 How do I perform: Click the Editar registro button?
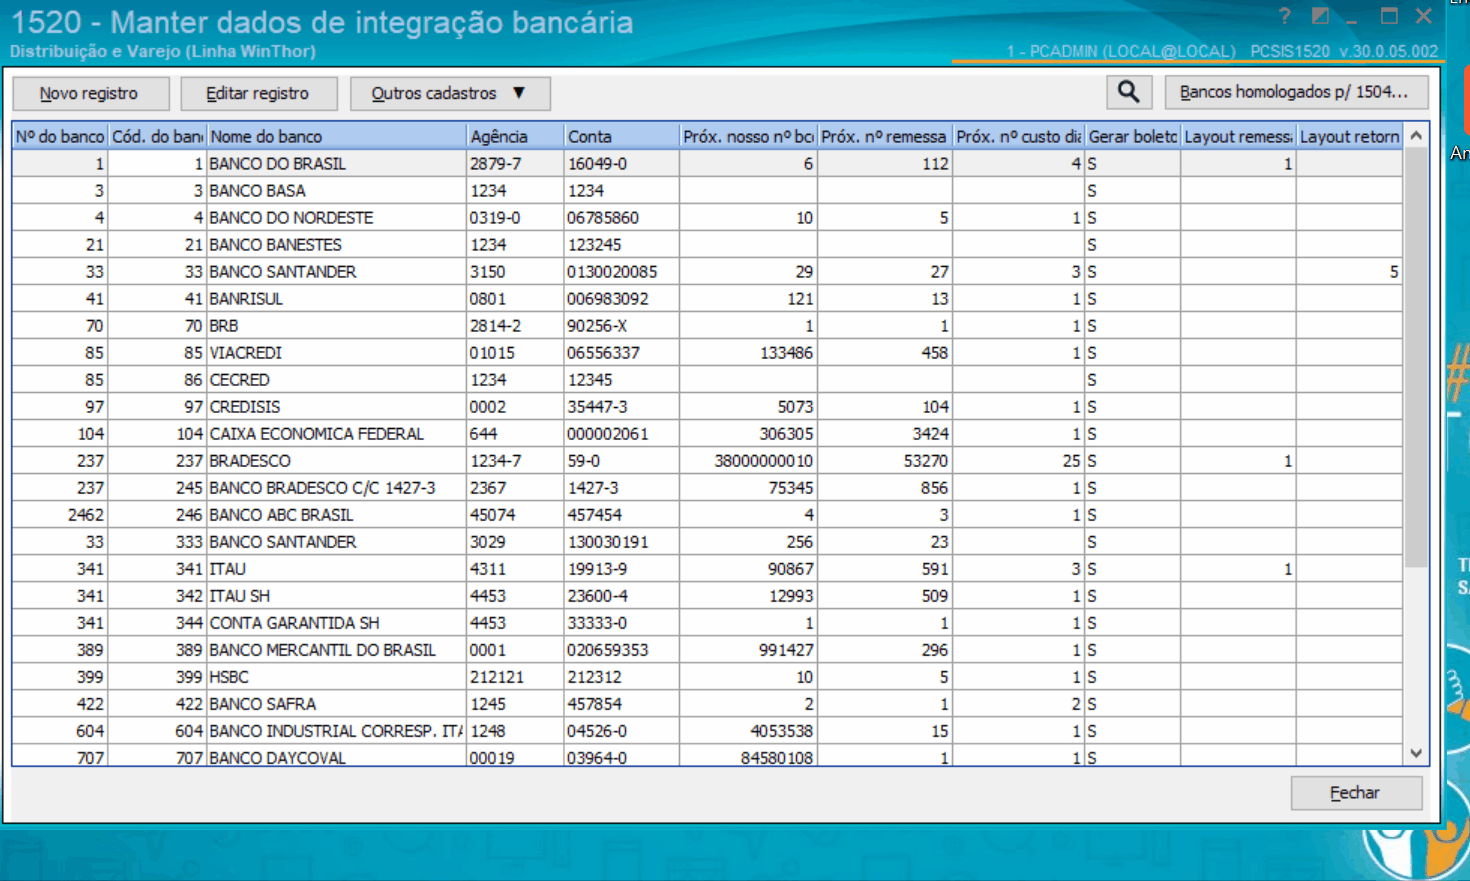coord(258,93)
